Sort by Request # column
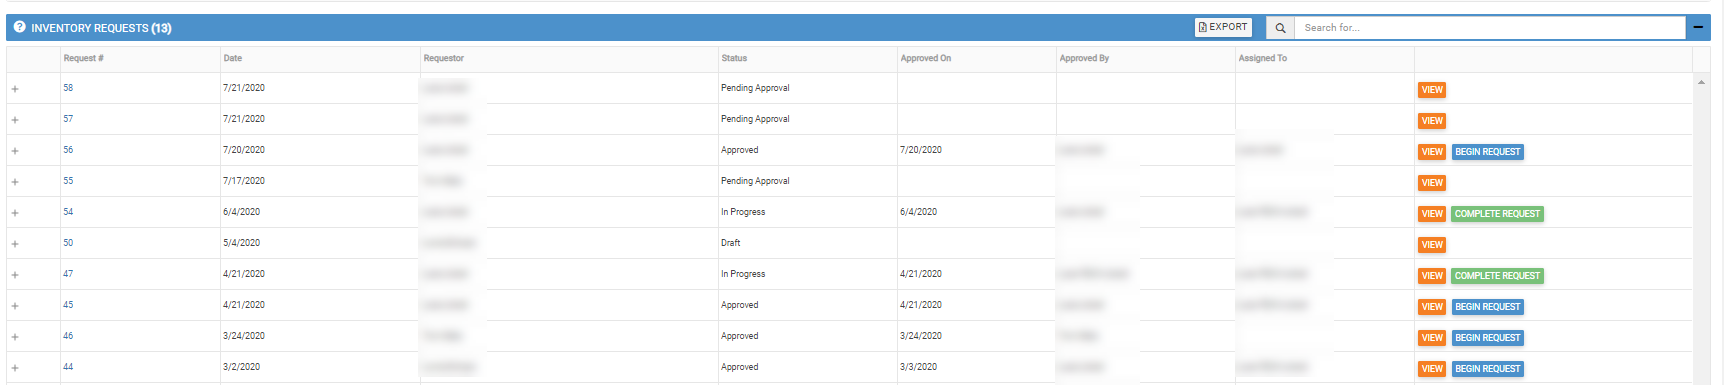Viewport: 1724px width, 385px height. (83, 58)
